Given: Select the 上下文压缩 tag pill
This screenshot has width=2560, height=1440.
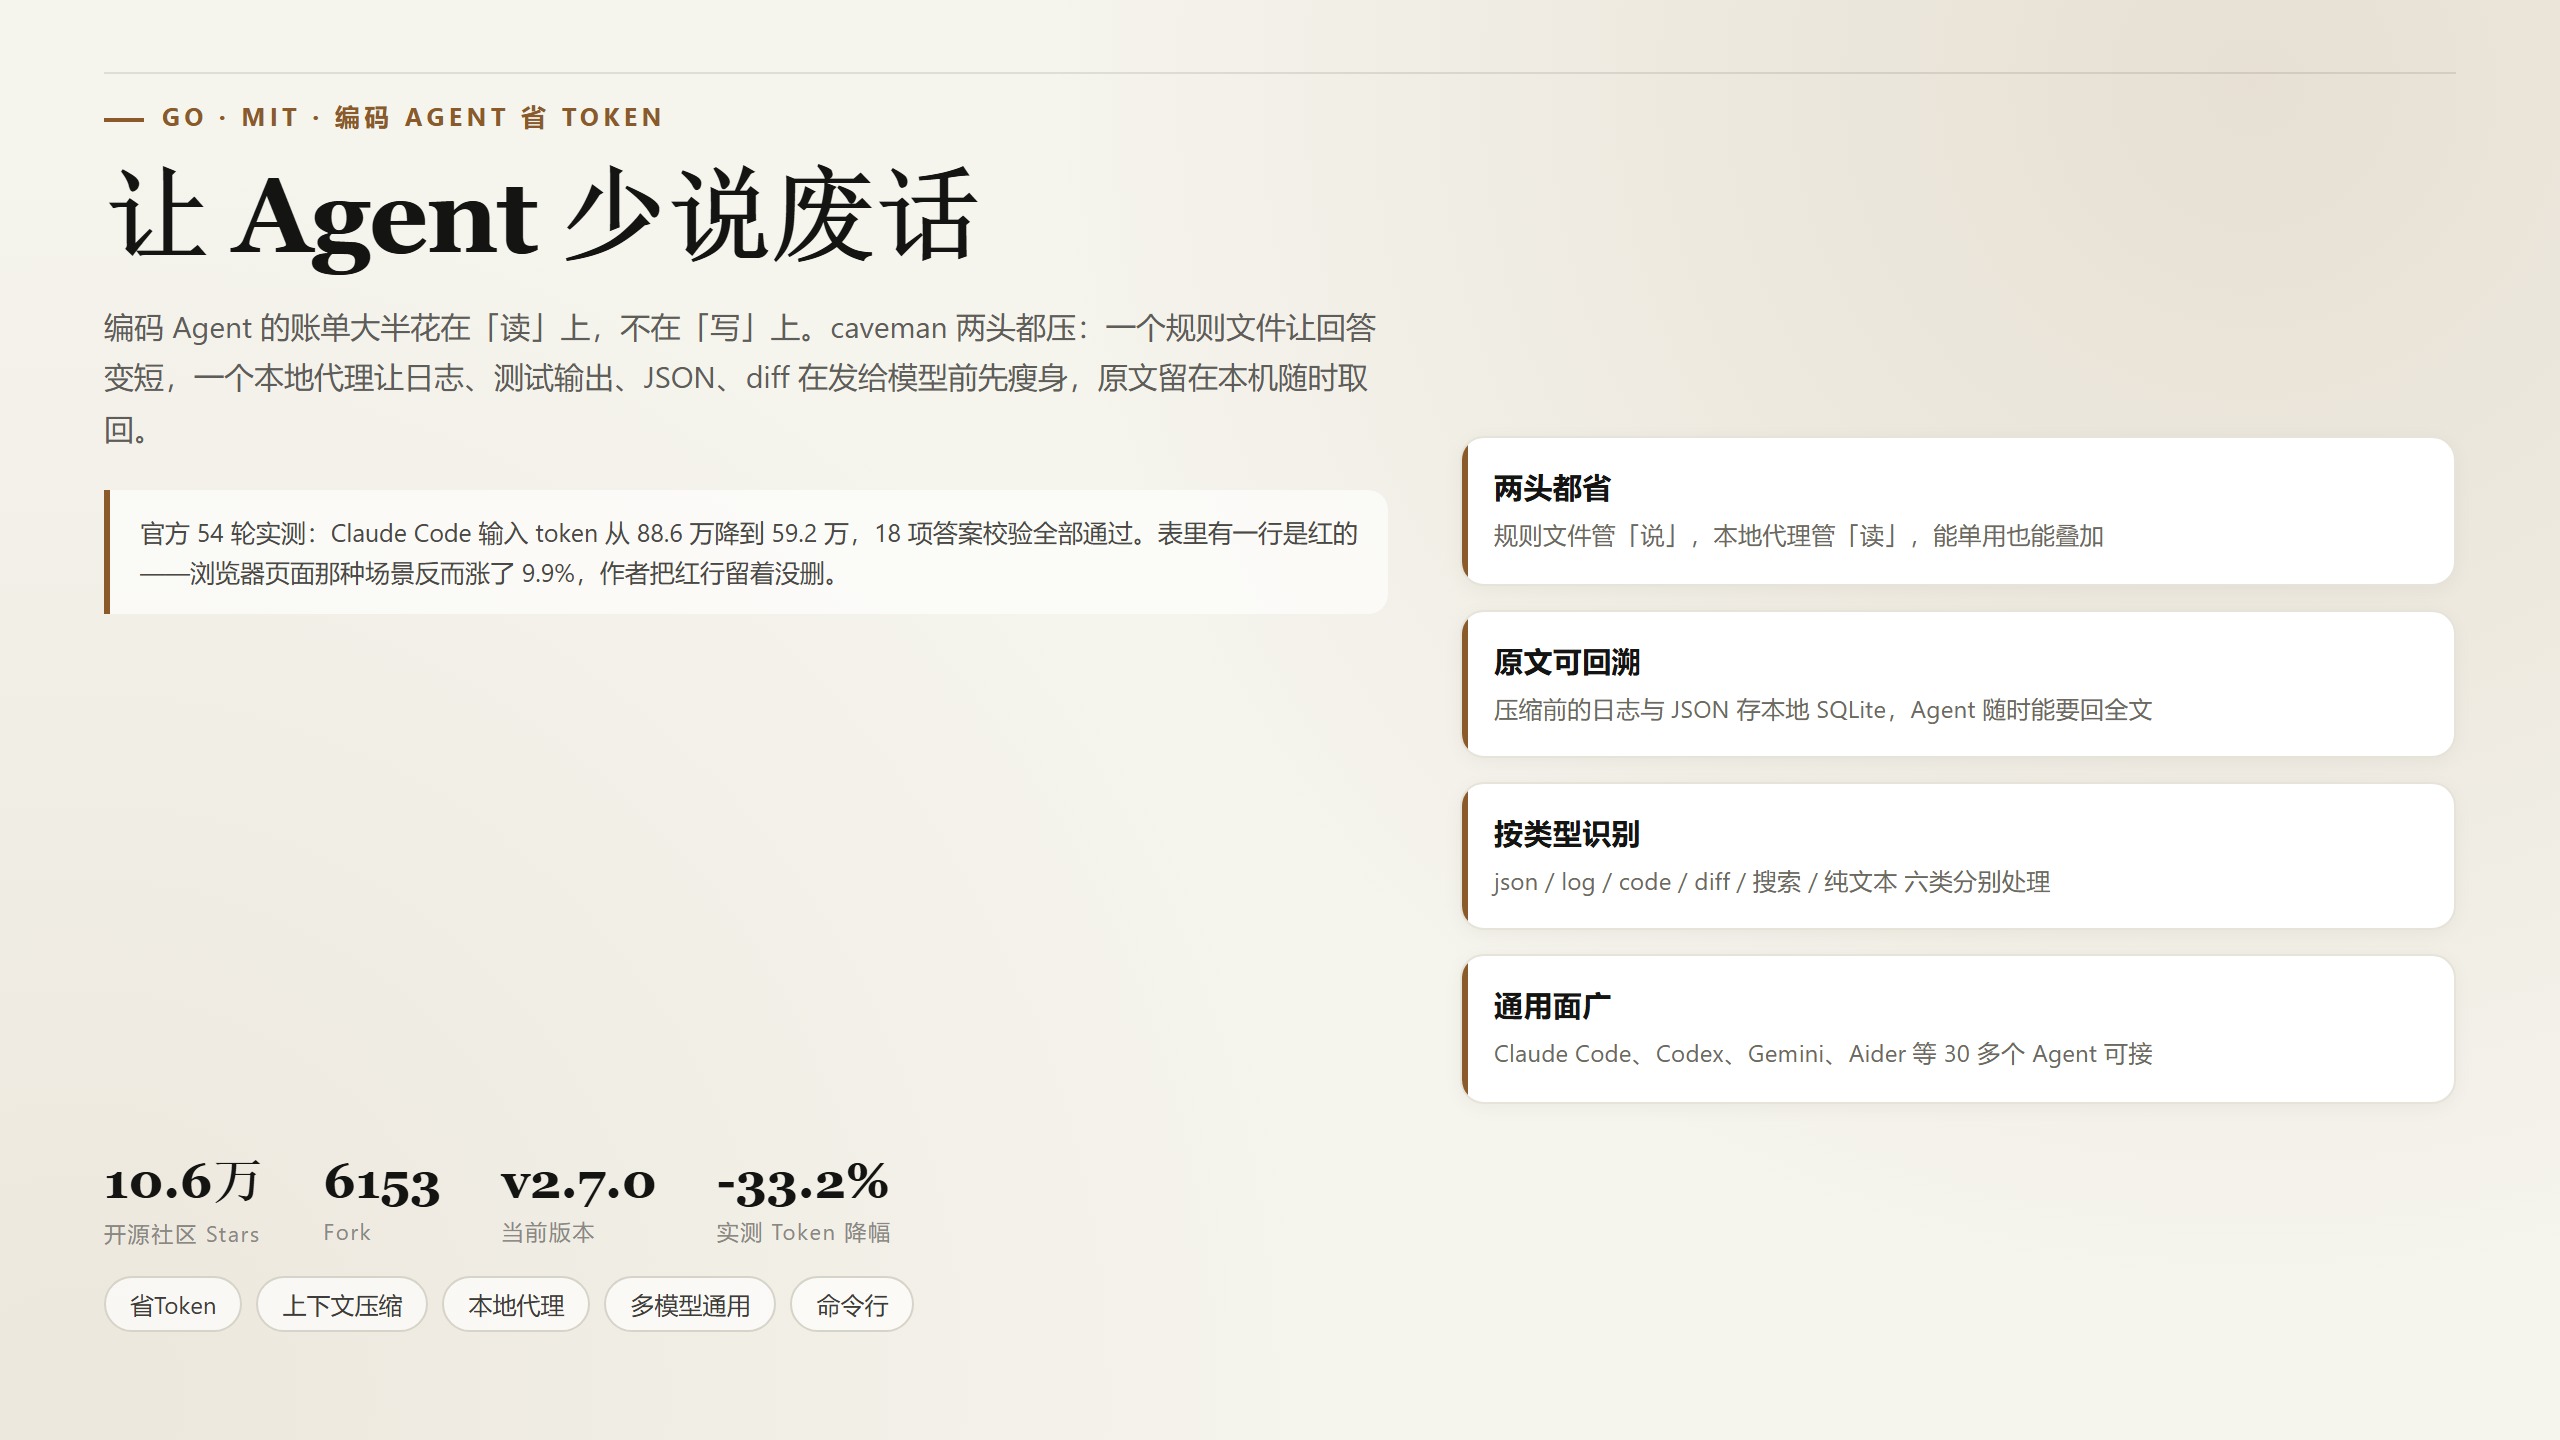Looking at the screenshot, I should tap(342, 1305).
